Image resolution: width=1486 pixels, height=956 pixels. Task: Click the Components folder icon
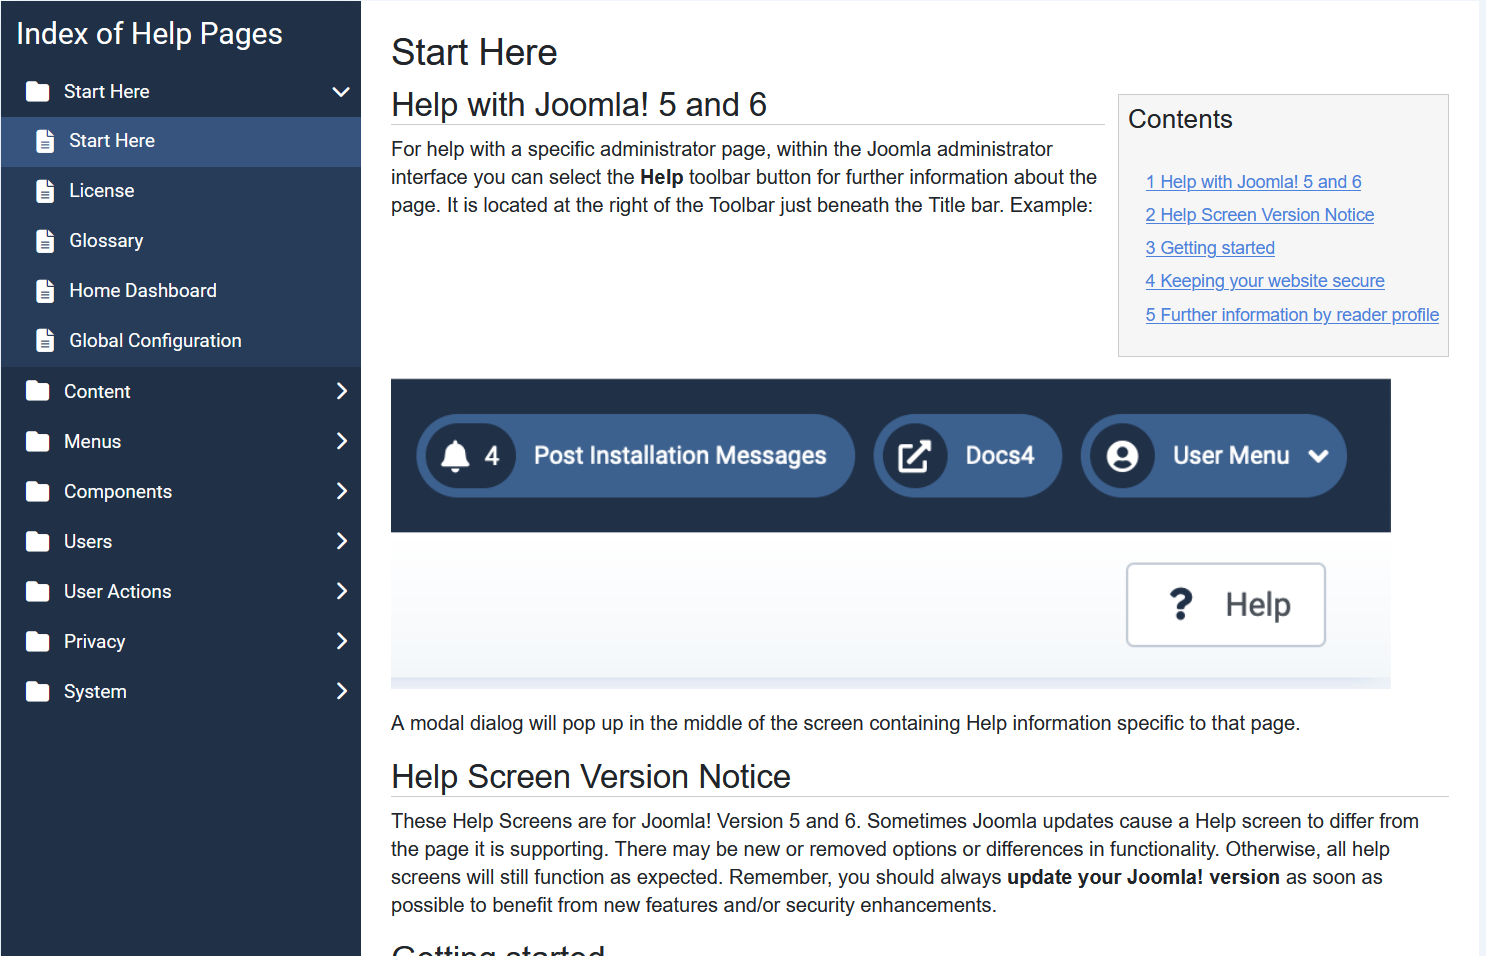click(38, 491)
